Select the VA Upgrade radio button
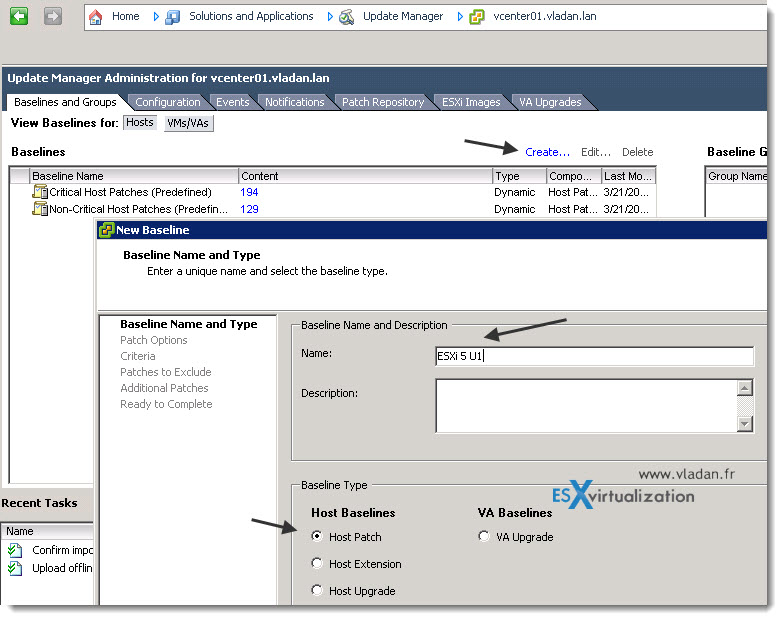Viewport: 782px width, 620px height. 484,536
